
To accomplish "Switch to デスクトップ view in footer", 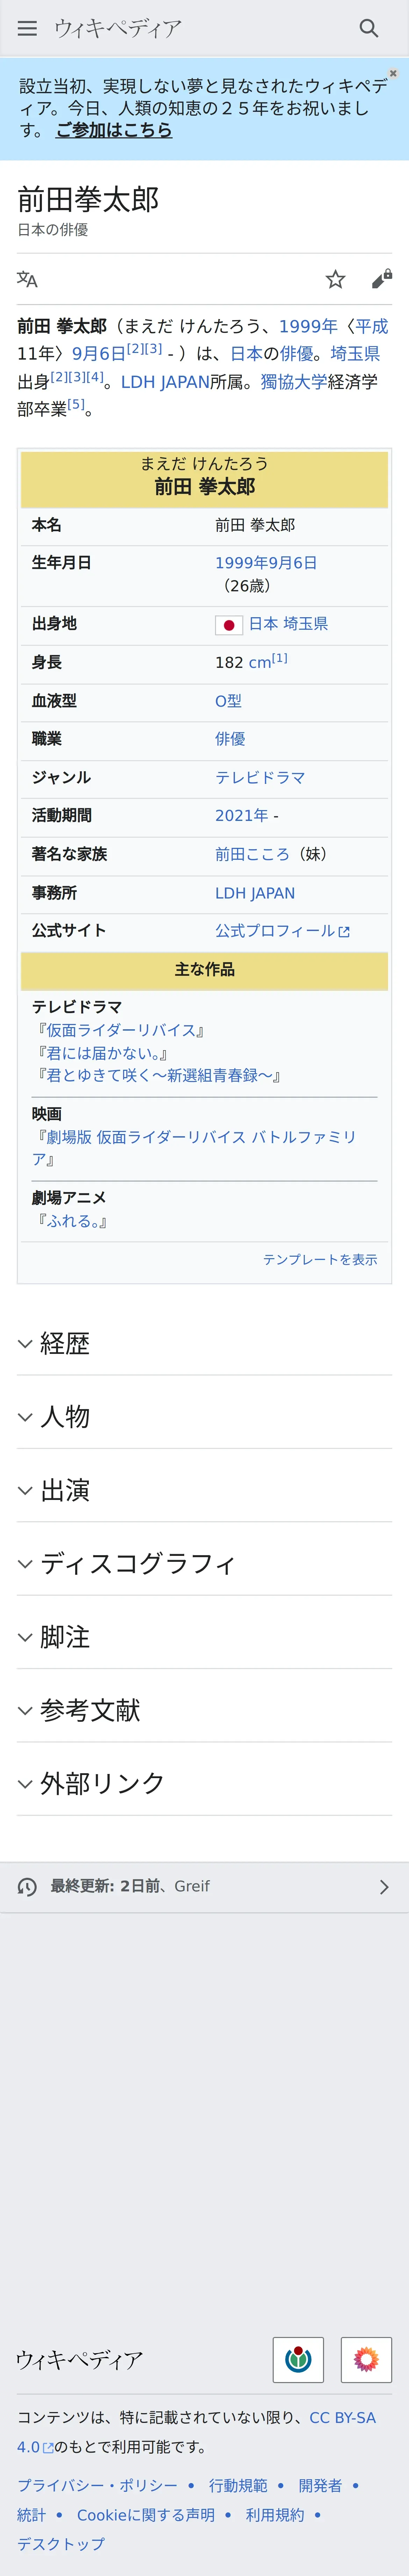I will pyautogui.click(x=60, y=2543).
